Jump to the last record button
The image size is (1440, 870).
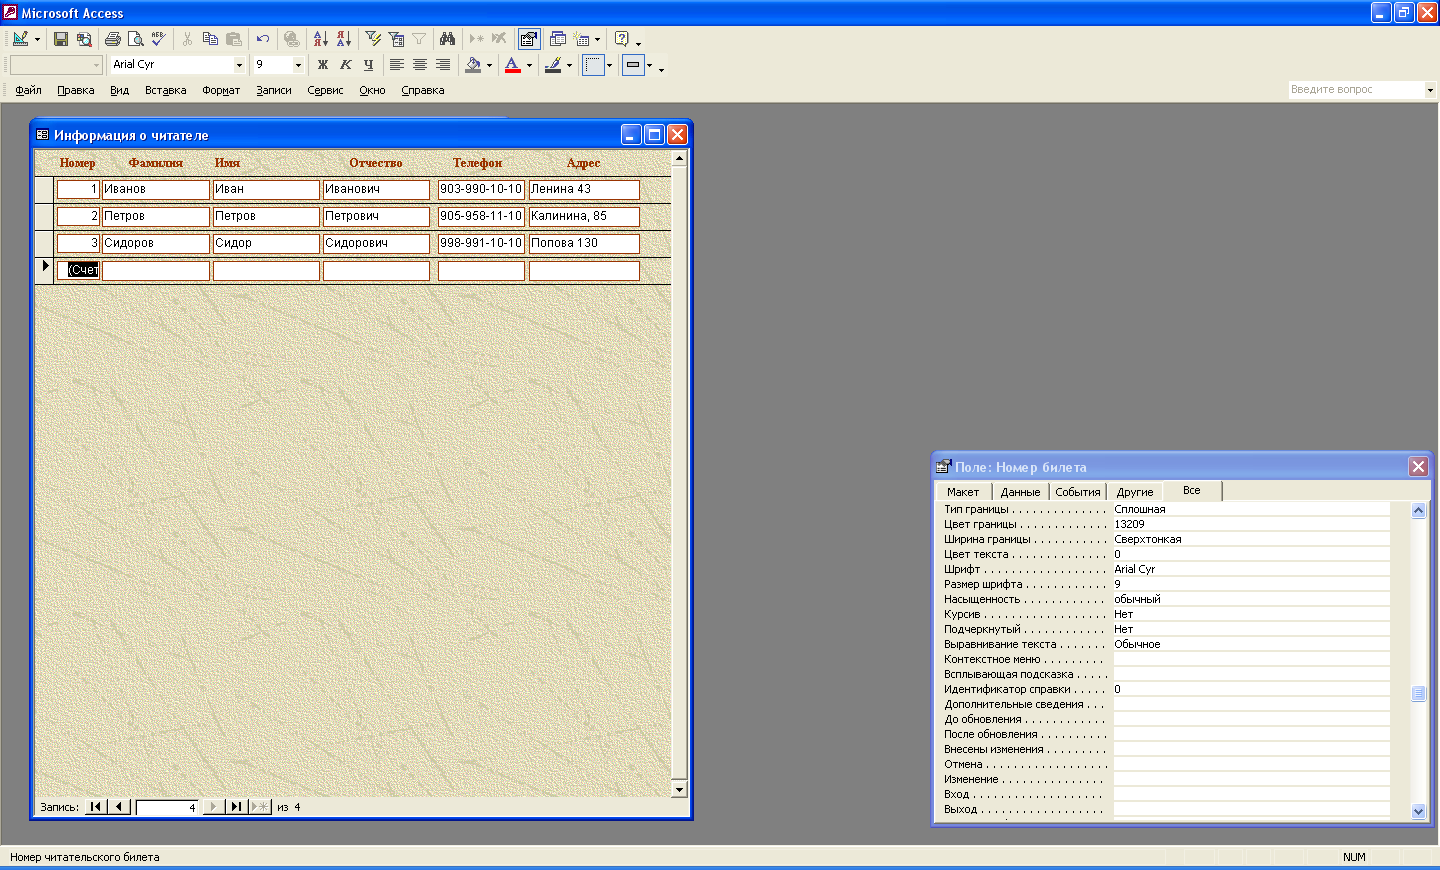[x=236, y=807]
